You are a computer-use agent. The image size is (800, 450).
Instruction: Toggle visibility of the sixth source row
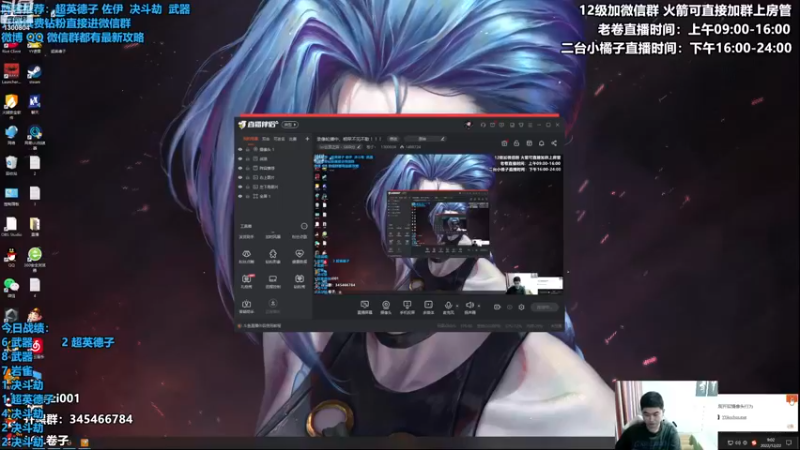pos(240,196)
